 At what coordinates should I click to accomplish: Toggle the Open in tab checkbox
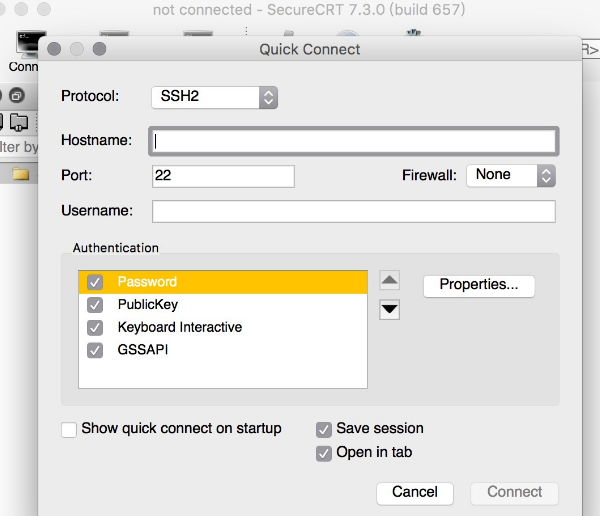click(x=324, y=453)
